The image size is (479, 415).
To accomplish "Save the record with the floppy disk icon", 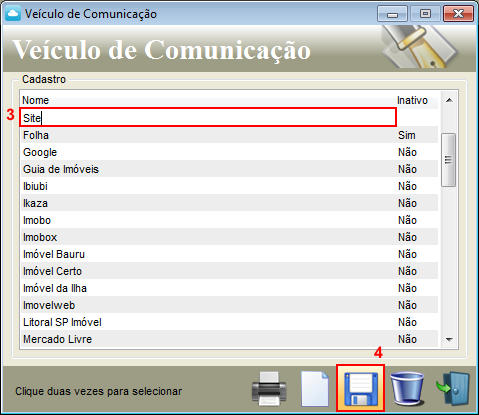I will (361, 389).
